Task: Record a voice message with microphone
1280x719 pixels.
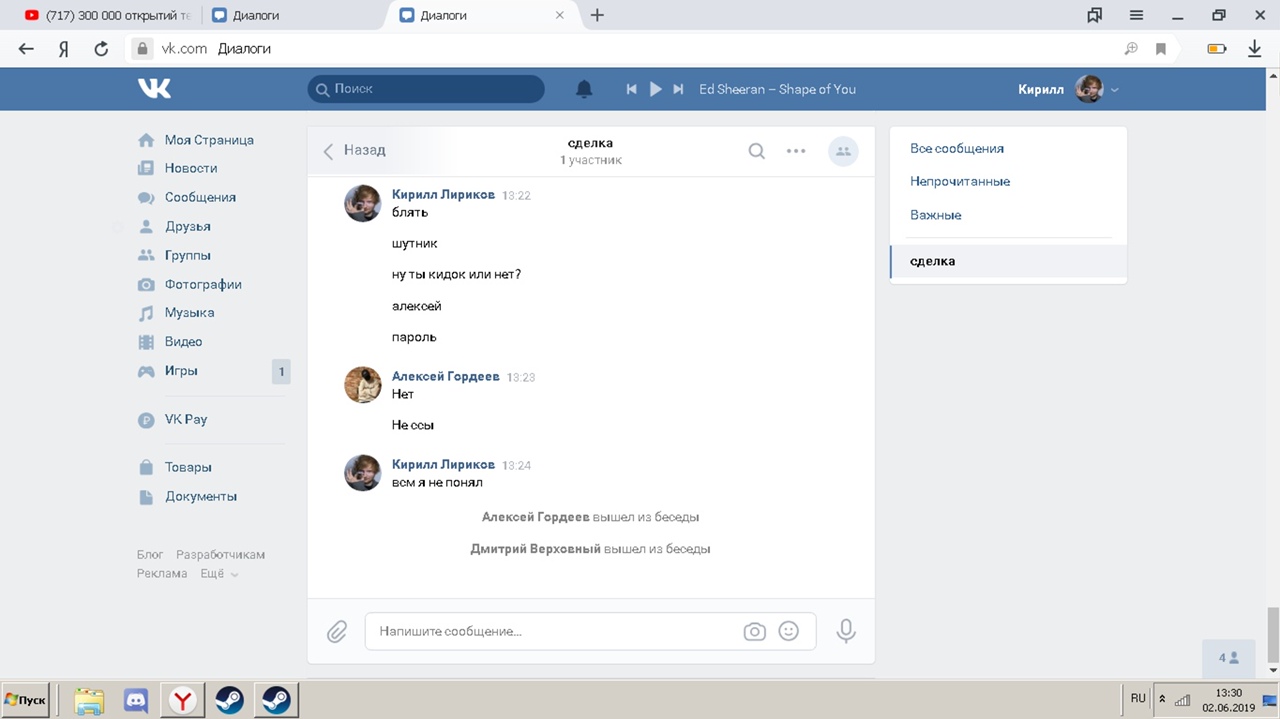Action: pyautogui.click(x=846, y=631)
